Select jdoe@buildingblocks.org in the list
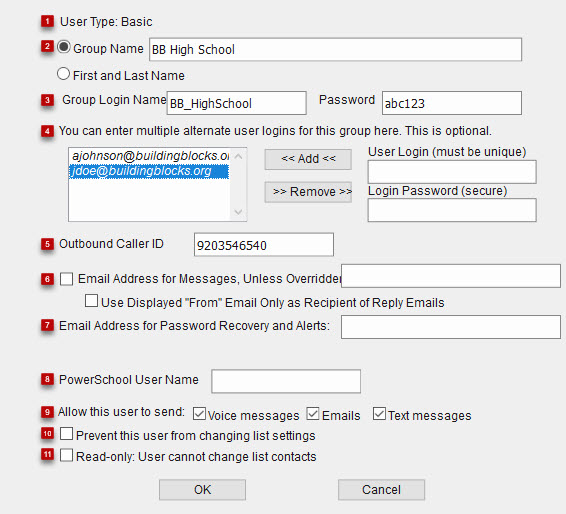The image size is (566, 514). click(x=149, y=171)
